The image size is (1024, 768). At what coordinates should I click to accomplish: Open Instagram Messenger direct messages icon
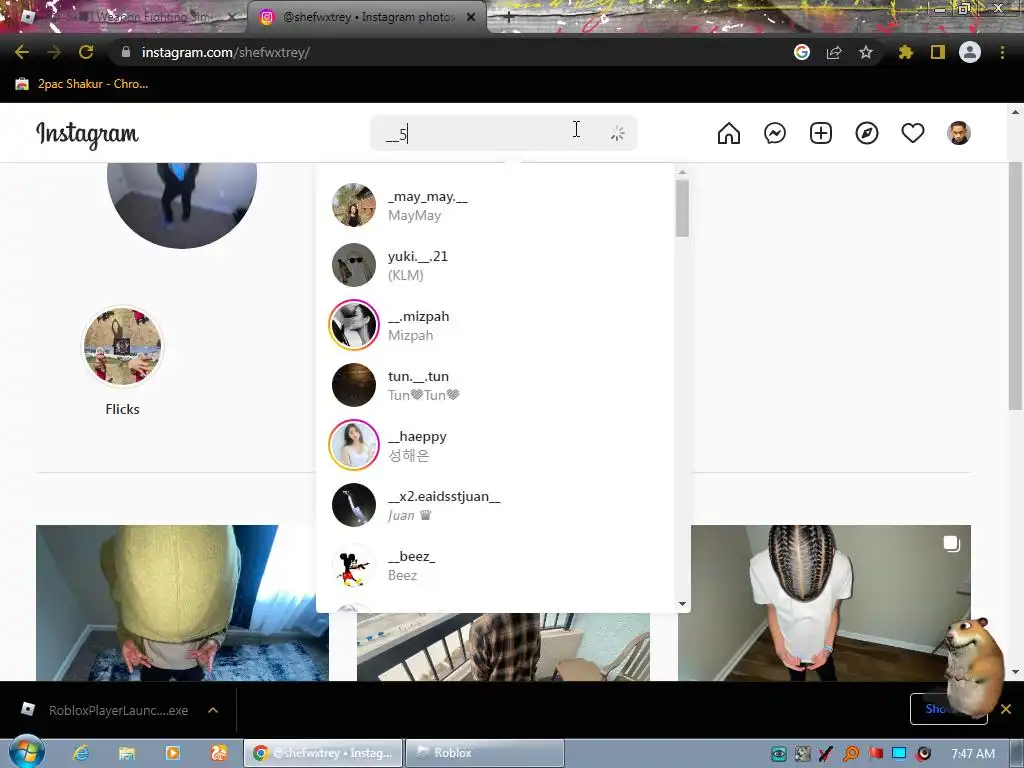775,133
